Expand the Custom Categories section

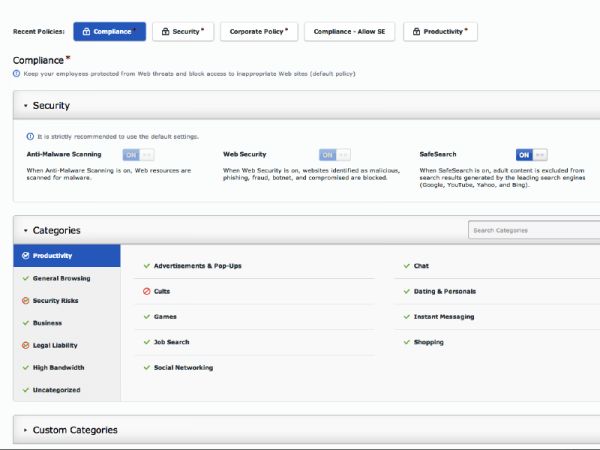tap(25, 430)
